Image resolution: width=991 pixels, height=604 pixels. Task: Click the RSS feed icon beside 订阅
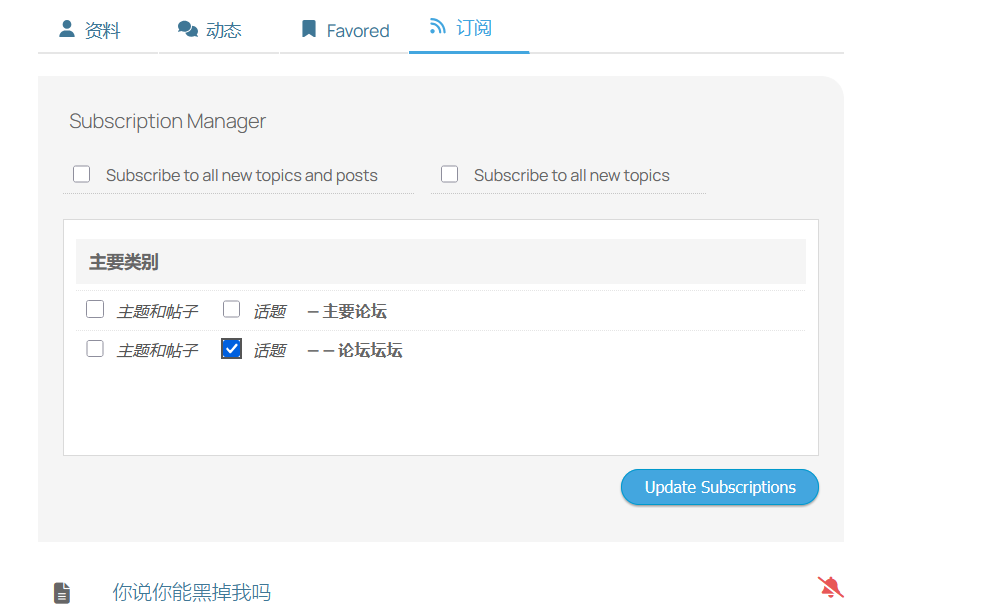437,27
